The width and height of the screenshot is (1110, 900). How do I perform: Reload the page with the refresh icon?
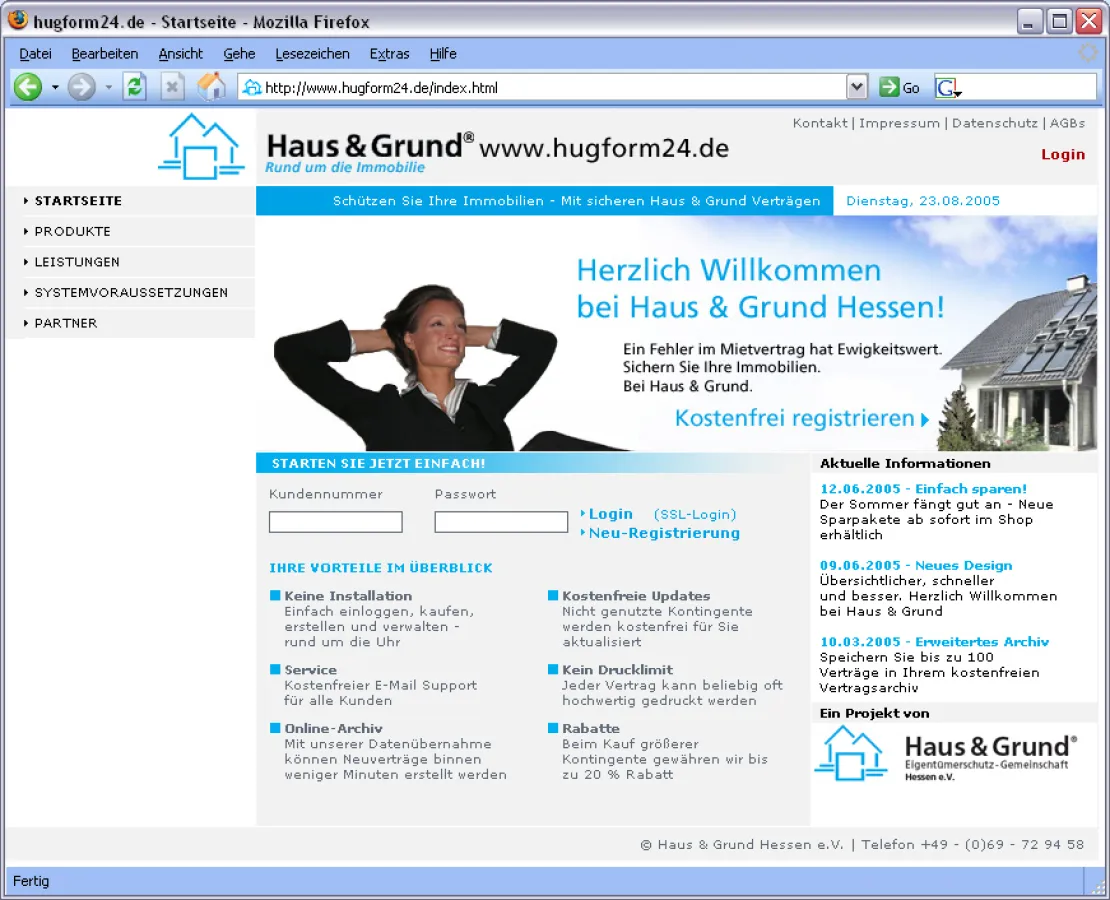click(x=134, y=88)
